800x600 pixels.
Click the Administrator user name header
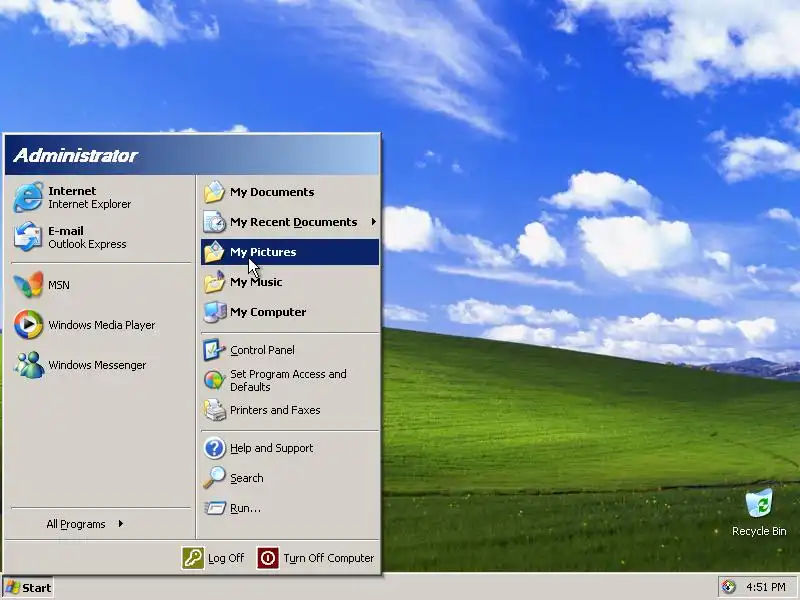tap(76, 155)
